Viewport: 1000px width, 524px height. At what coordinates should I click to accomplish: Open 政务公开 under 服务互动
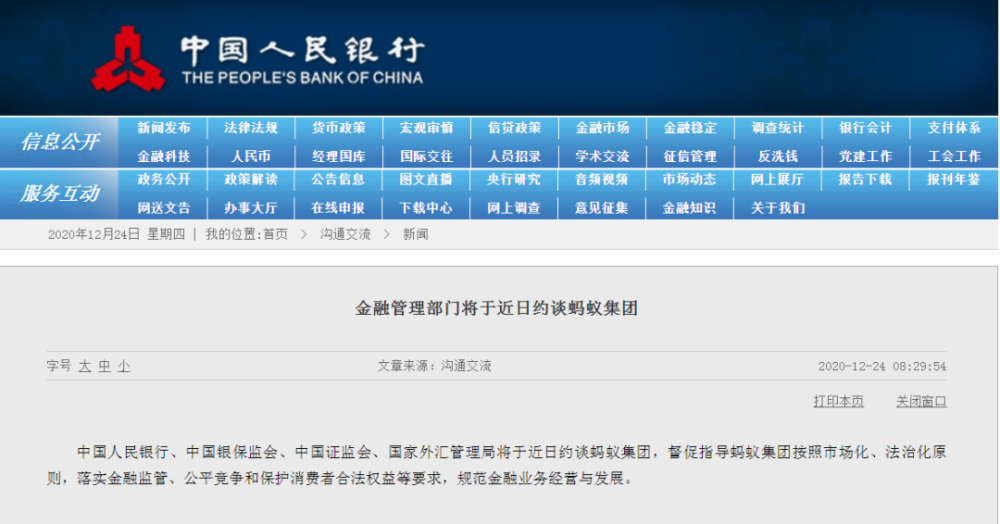click(164, 180)
